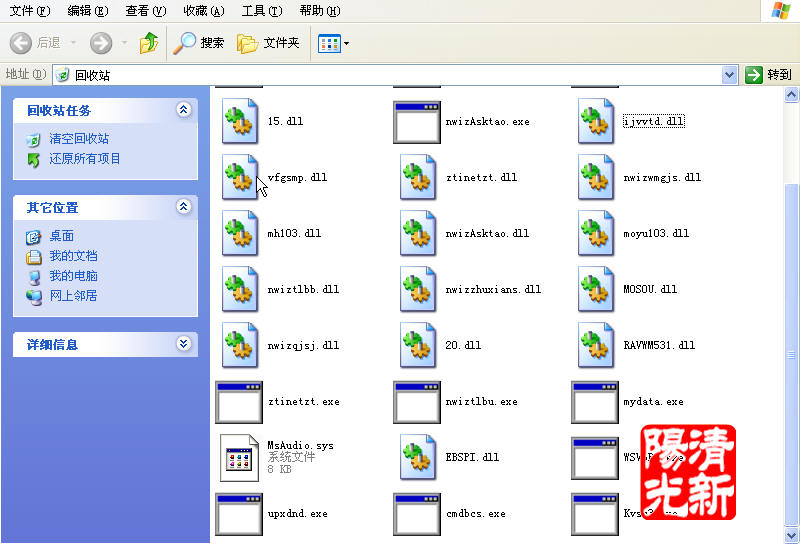The height and width of the screenshot is (544, 800).
Task: Open 我的电脑 link
Action: click(73, 276)
